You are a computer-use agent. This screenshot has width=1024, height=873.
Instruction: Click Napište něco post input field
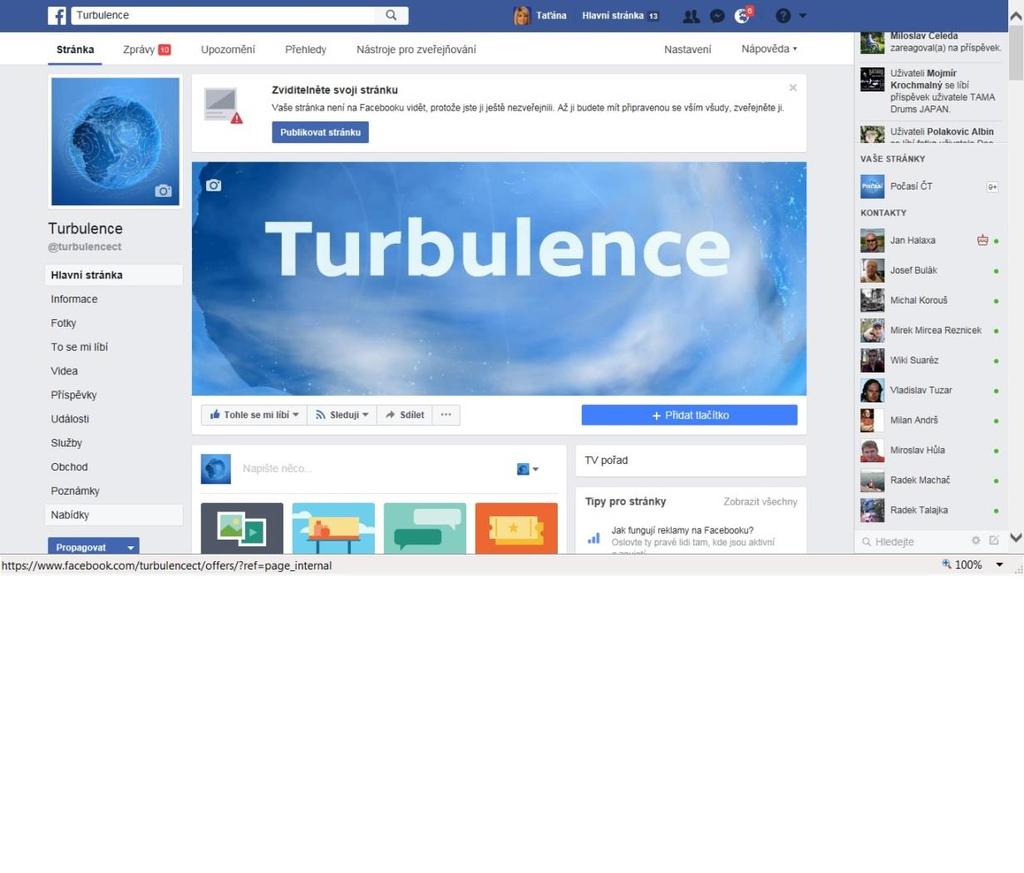(372, 468)
